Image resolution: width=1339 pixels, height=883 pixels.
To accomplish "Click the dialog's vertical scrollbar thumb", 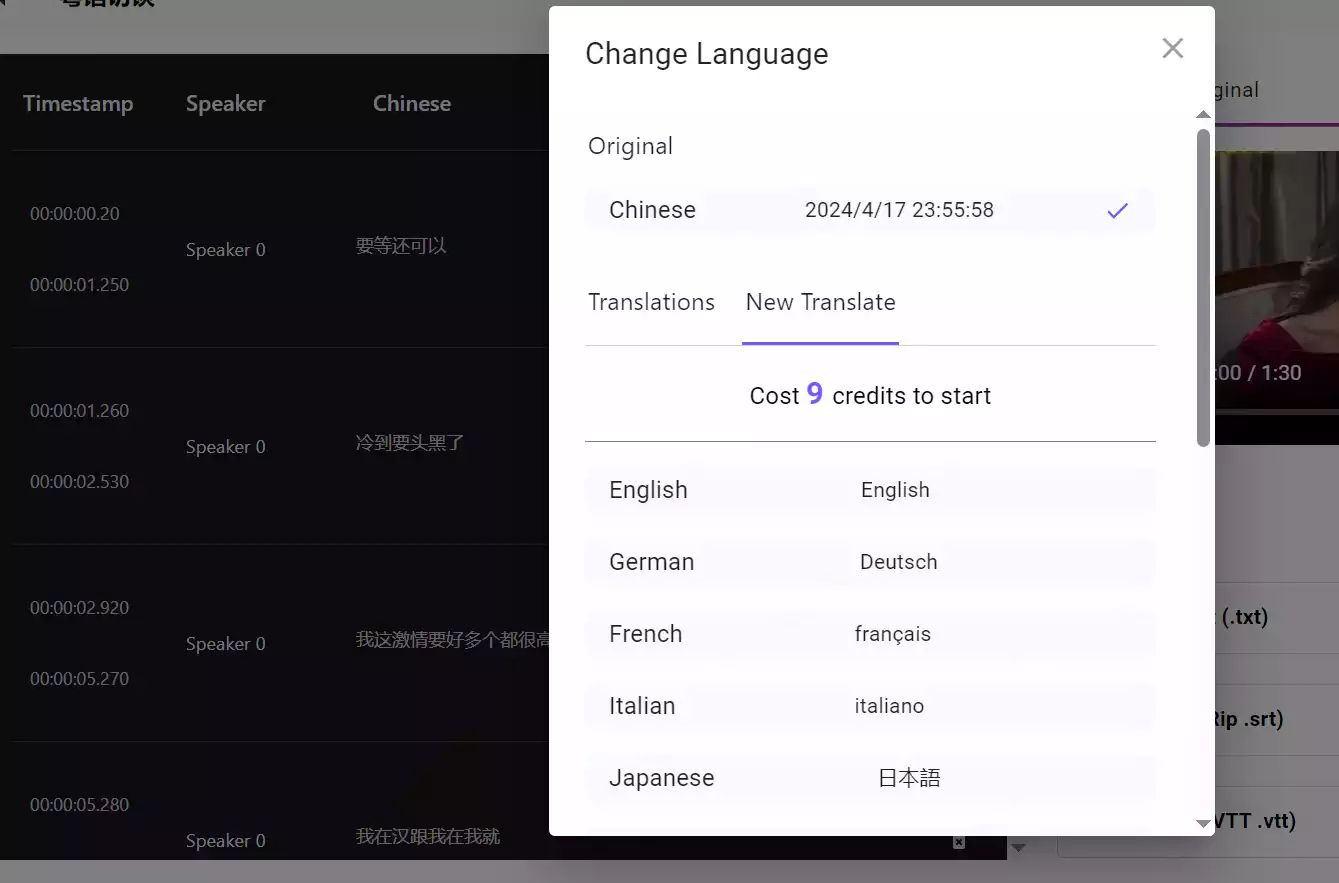I will 1203,286.
